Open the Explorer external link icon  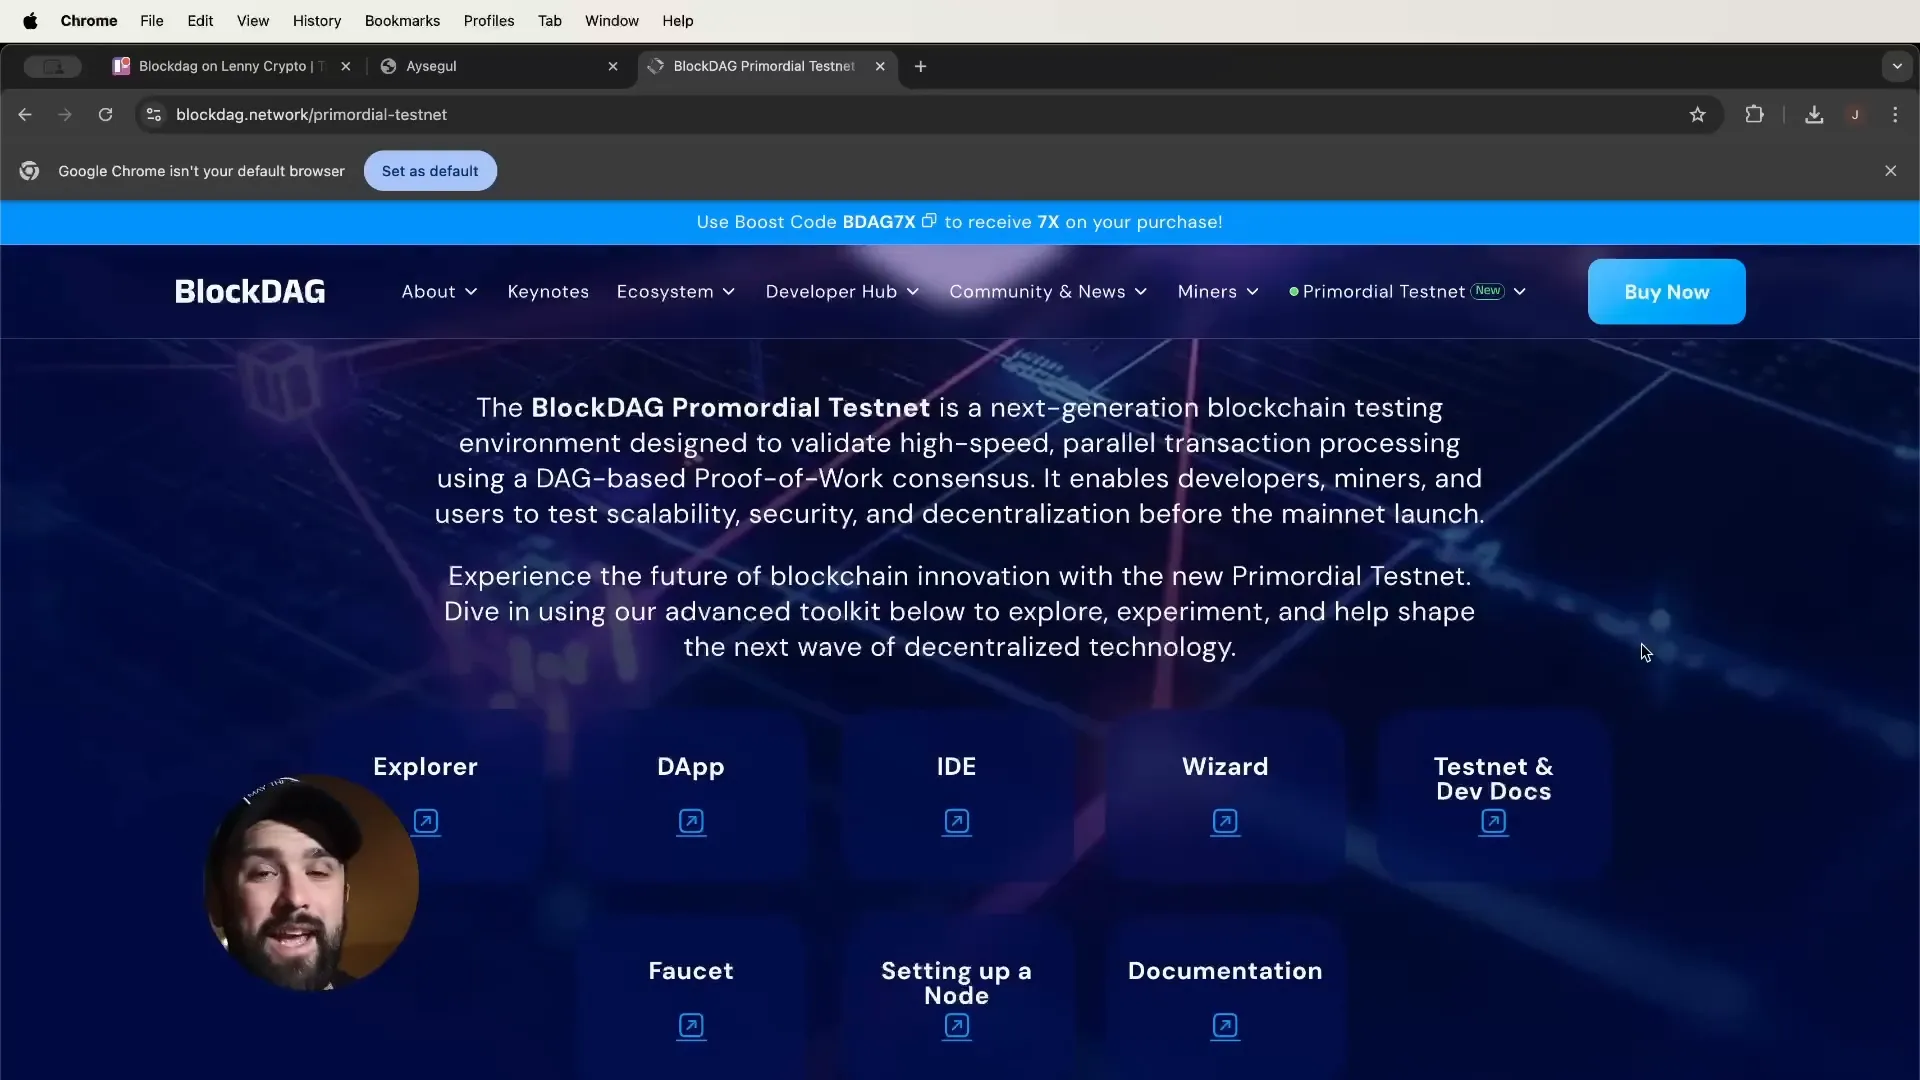pos(426,821)
